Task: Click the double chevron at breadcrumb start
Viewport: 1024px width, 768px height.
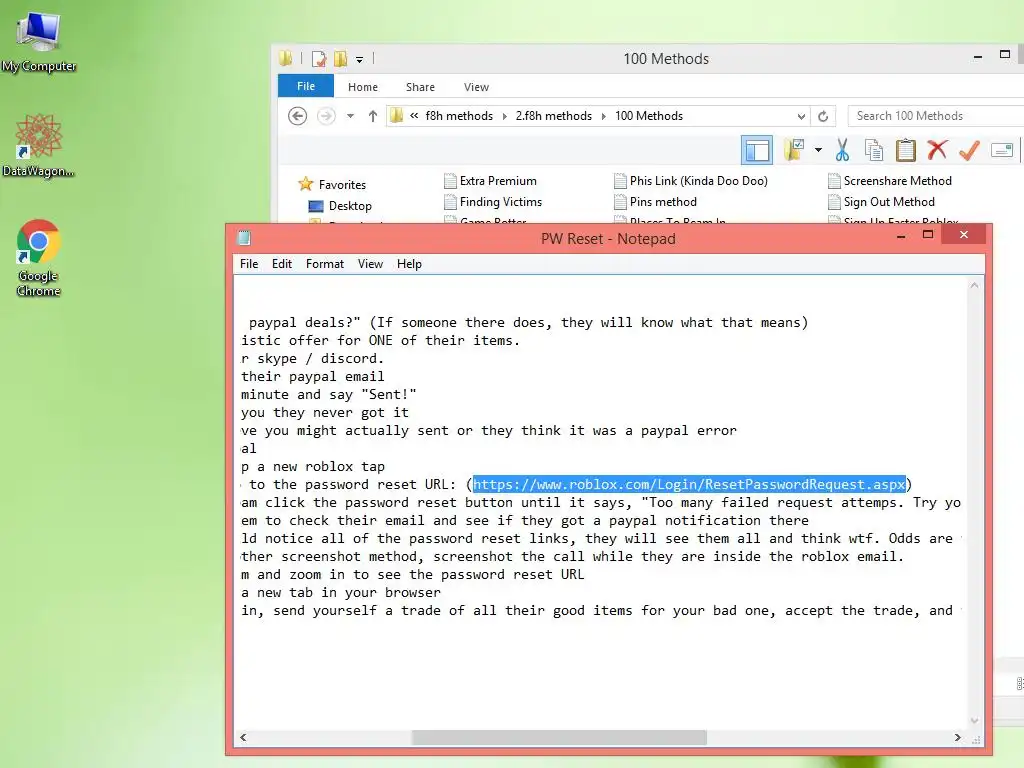Action: (414, 116)
